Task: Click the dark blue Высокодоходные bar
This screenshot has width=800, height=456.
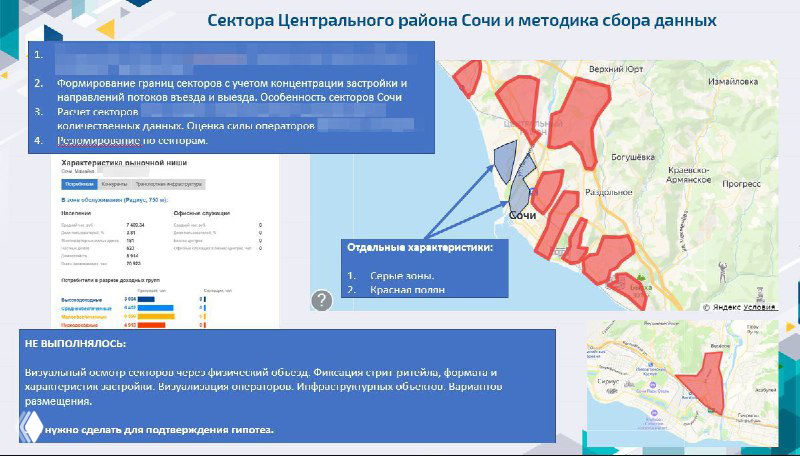Action: 145,298
